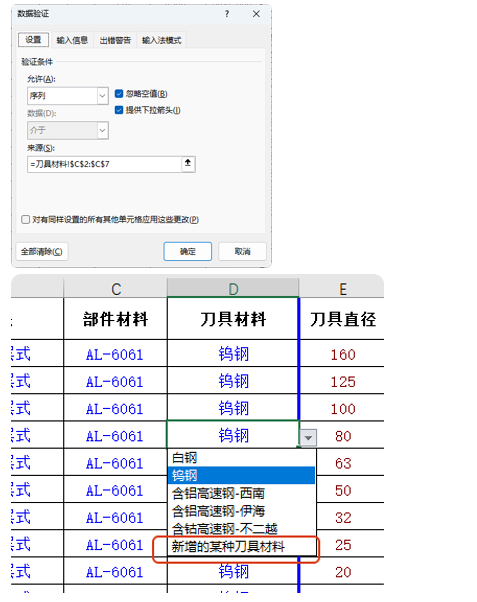Click the AL-6061 cell in the 100 row

[x=116, y=408]
